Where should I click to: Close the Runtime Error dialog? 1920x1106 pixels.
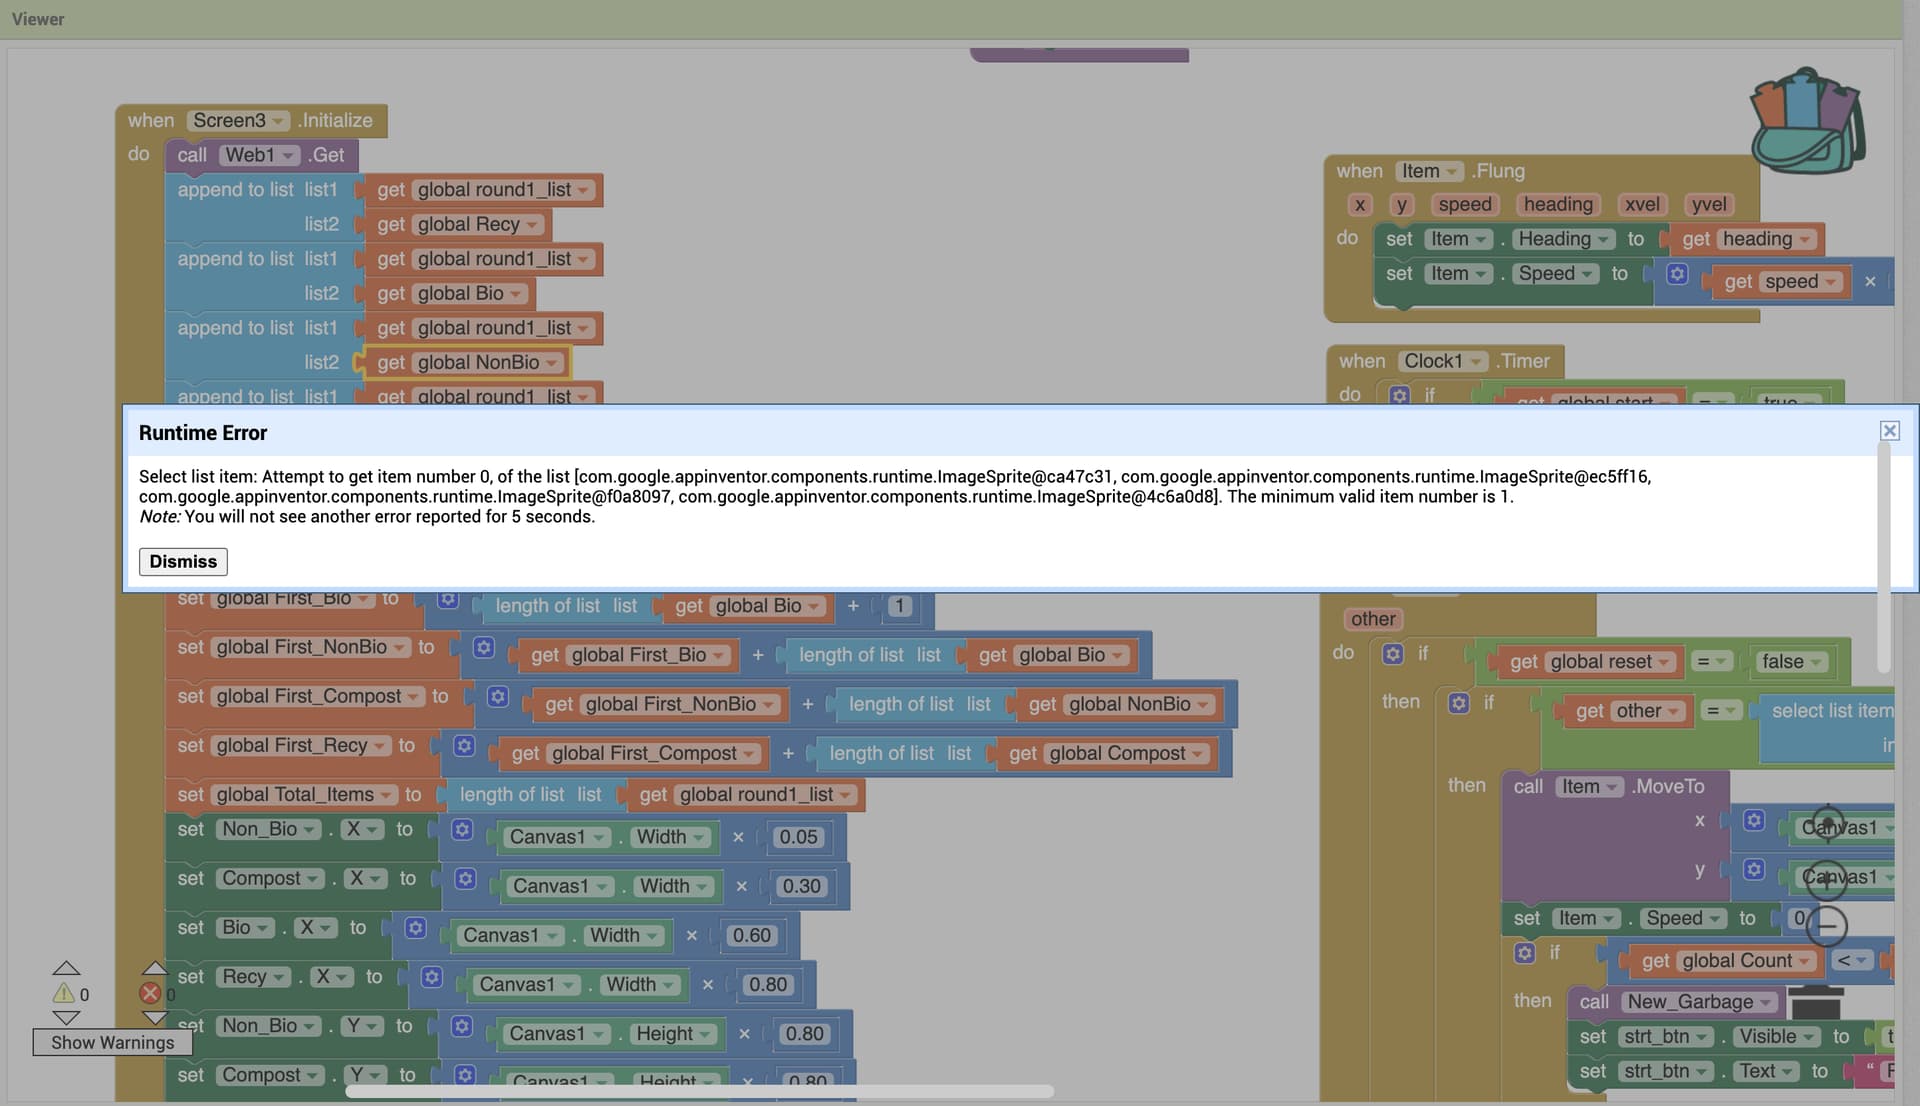(x=1889, y=431)
